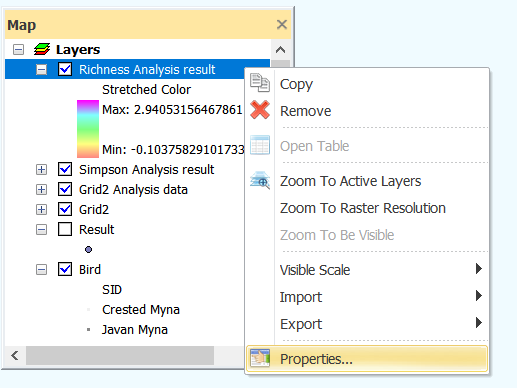The width and height of the screenshot is (517, 388).
Task: Click the Max: 2.94053156467861 value
Action: (x=172, y=110)
